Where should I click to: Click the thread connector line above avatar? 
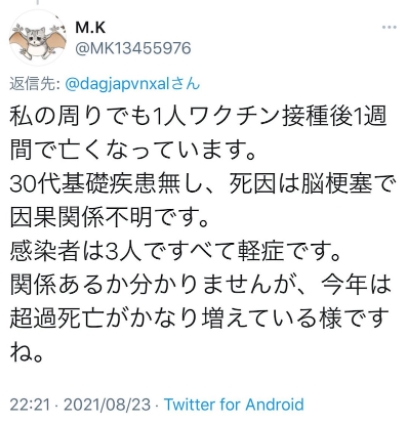coord(38,3)
